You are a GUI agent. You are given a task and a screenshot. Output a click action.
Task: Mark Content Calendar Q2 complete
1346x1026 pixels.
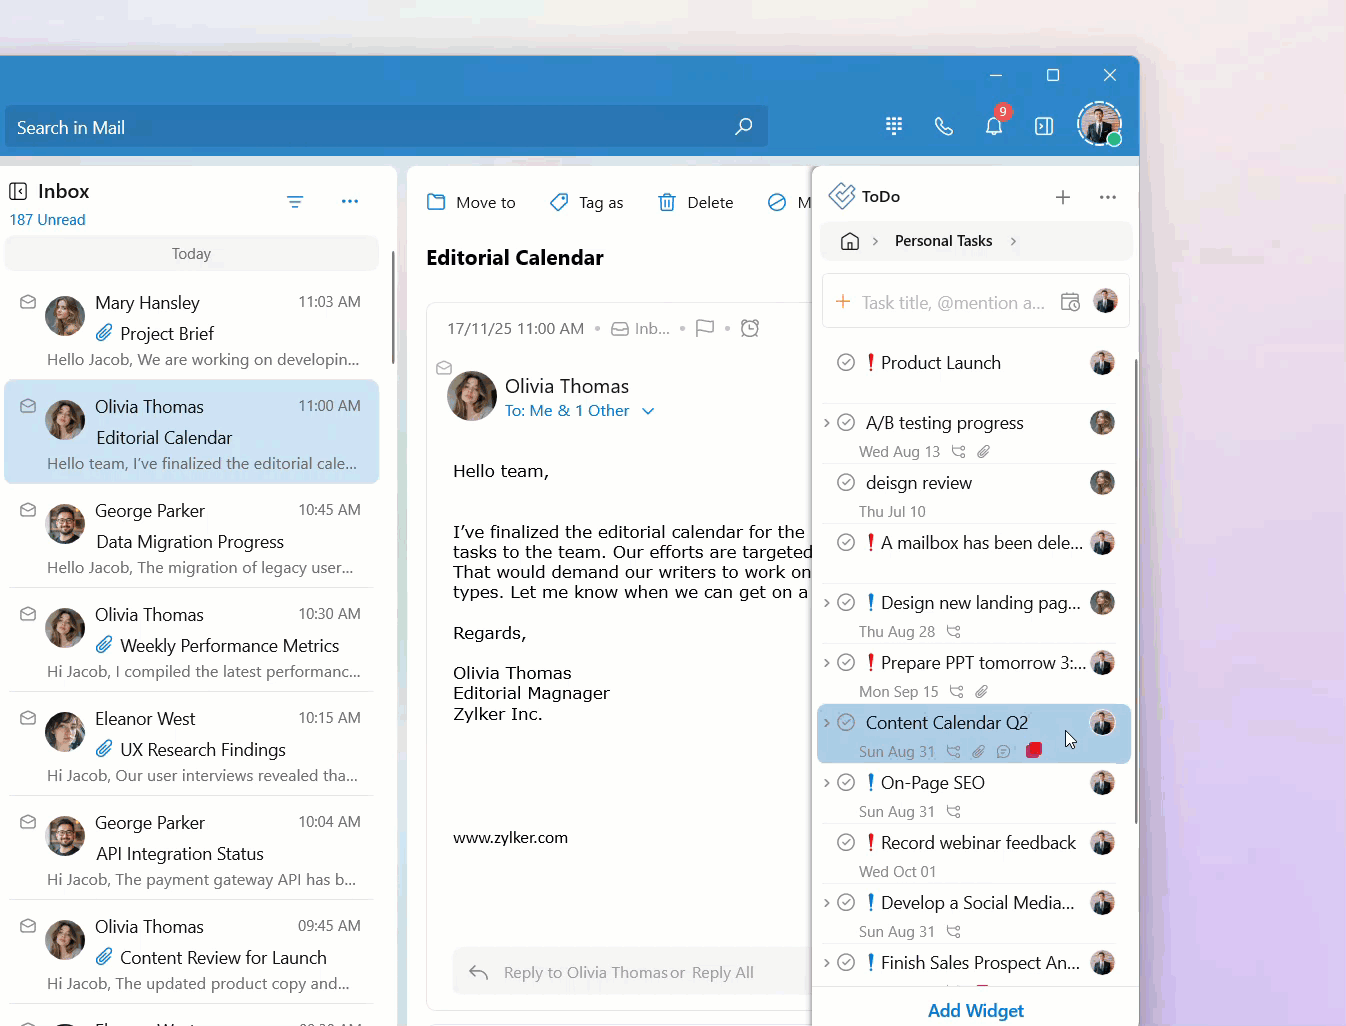[x=846, y=722]
